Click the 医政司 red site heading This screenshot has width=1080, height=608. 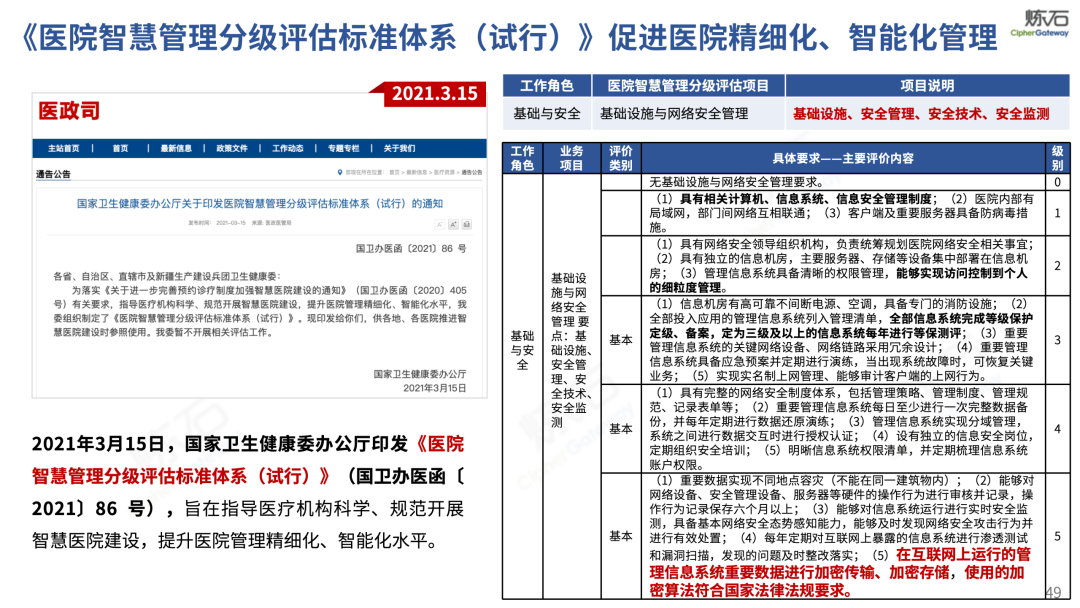pos(69,108)
